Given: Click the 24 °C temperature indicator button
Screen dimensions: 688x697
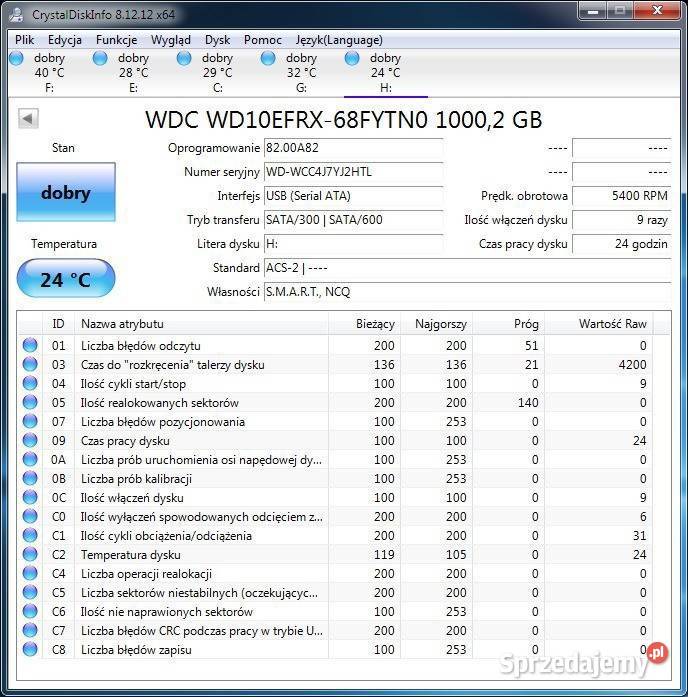Looking at the screenshot, I should tap(66, 279).
